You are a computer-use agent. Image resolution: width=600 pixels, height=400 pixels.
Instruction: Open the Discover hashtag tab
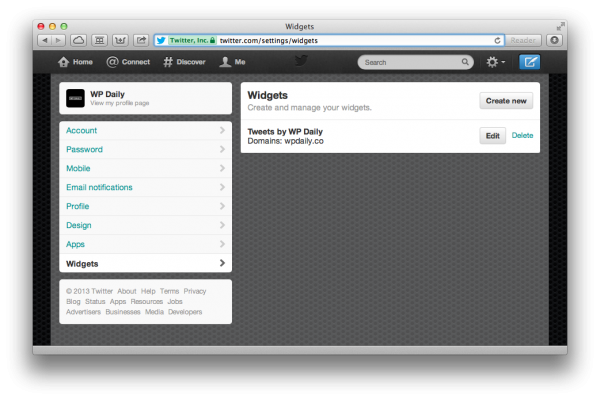click(184, 62)
